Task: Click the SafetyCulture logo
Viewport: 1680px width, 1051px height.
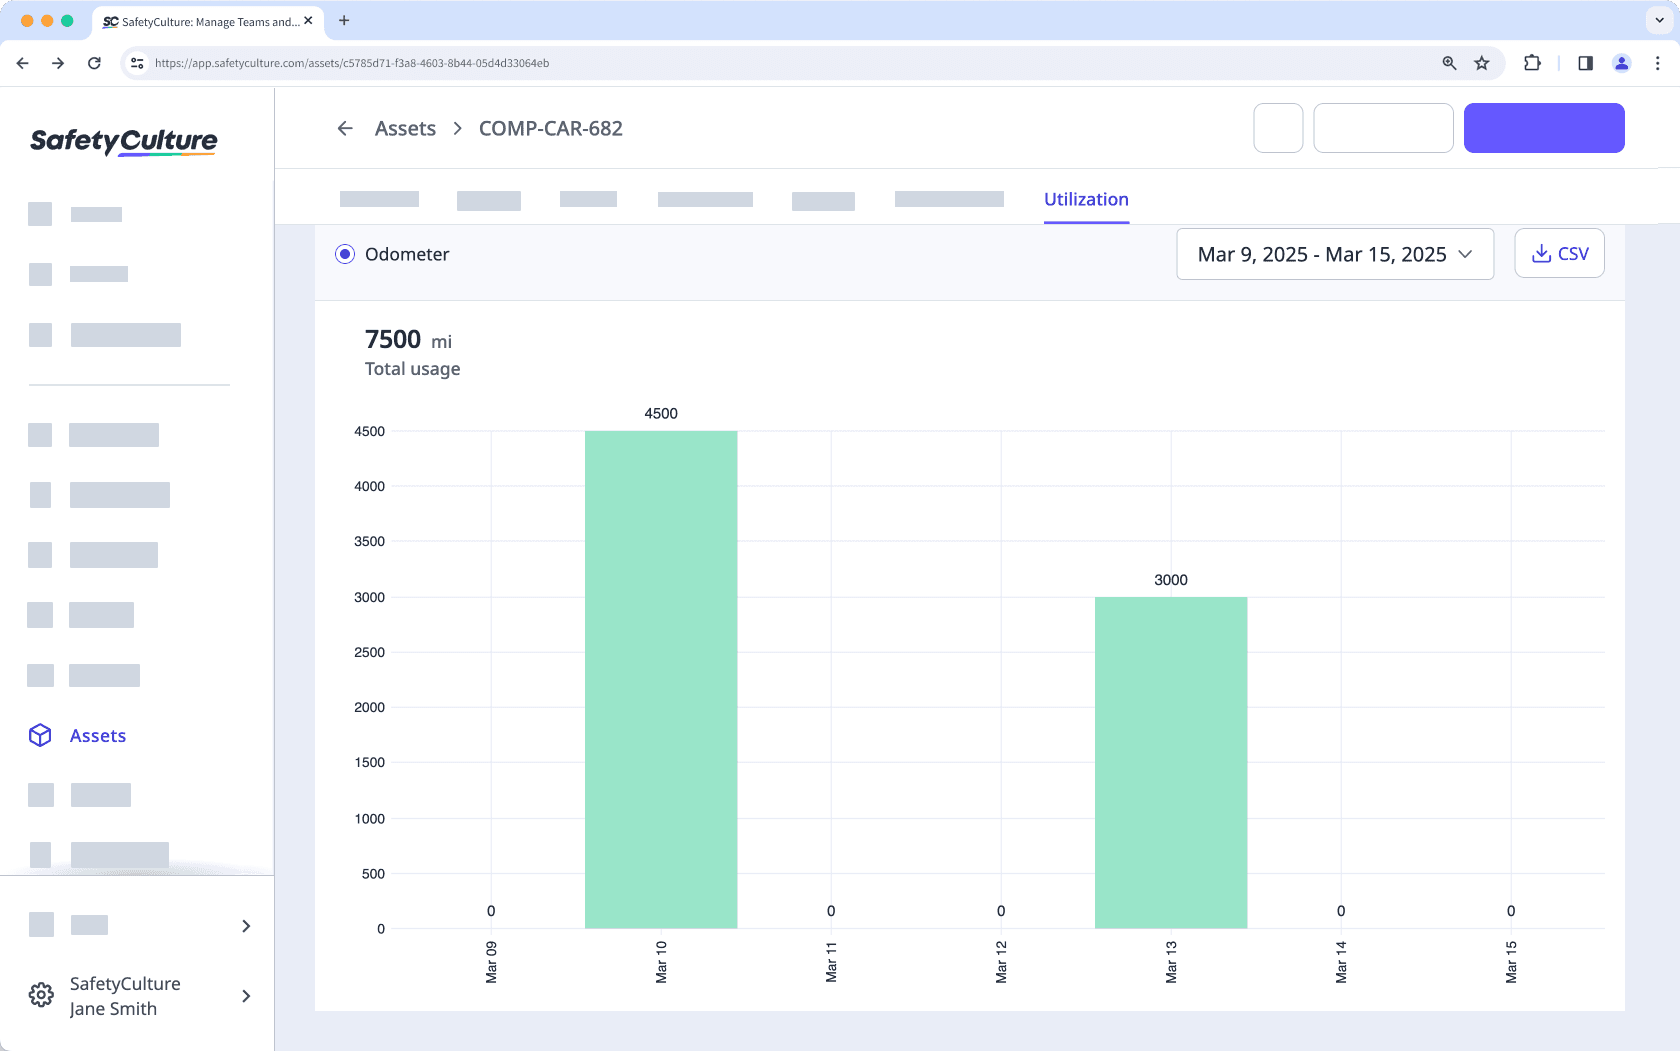Action: (x=122, y=141)
